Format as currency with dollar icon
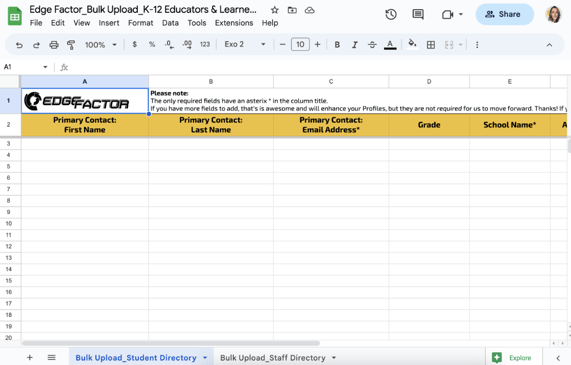Screen dimensions: 571x365 pos(135,44)
